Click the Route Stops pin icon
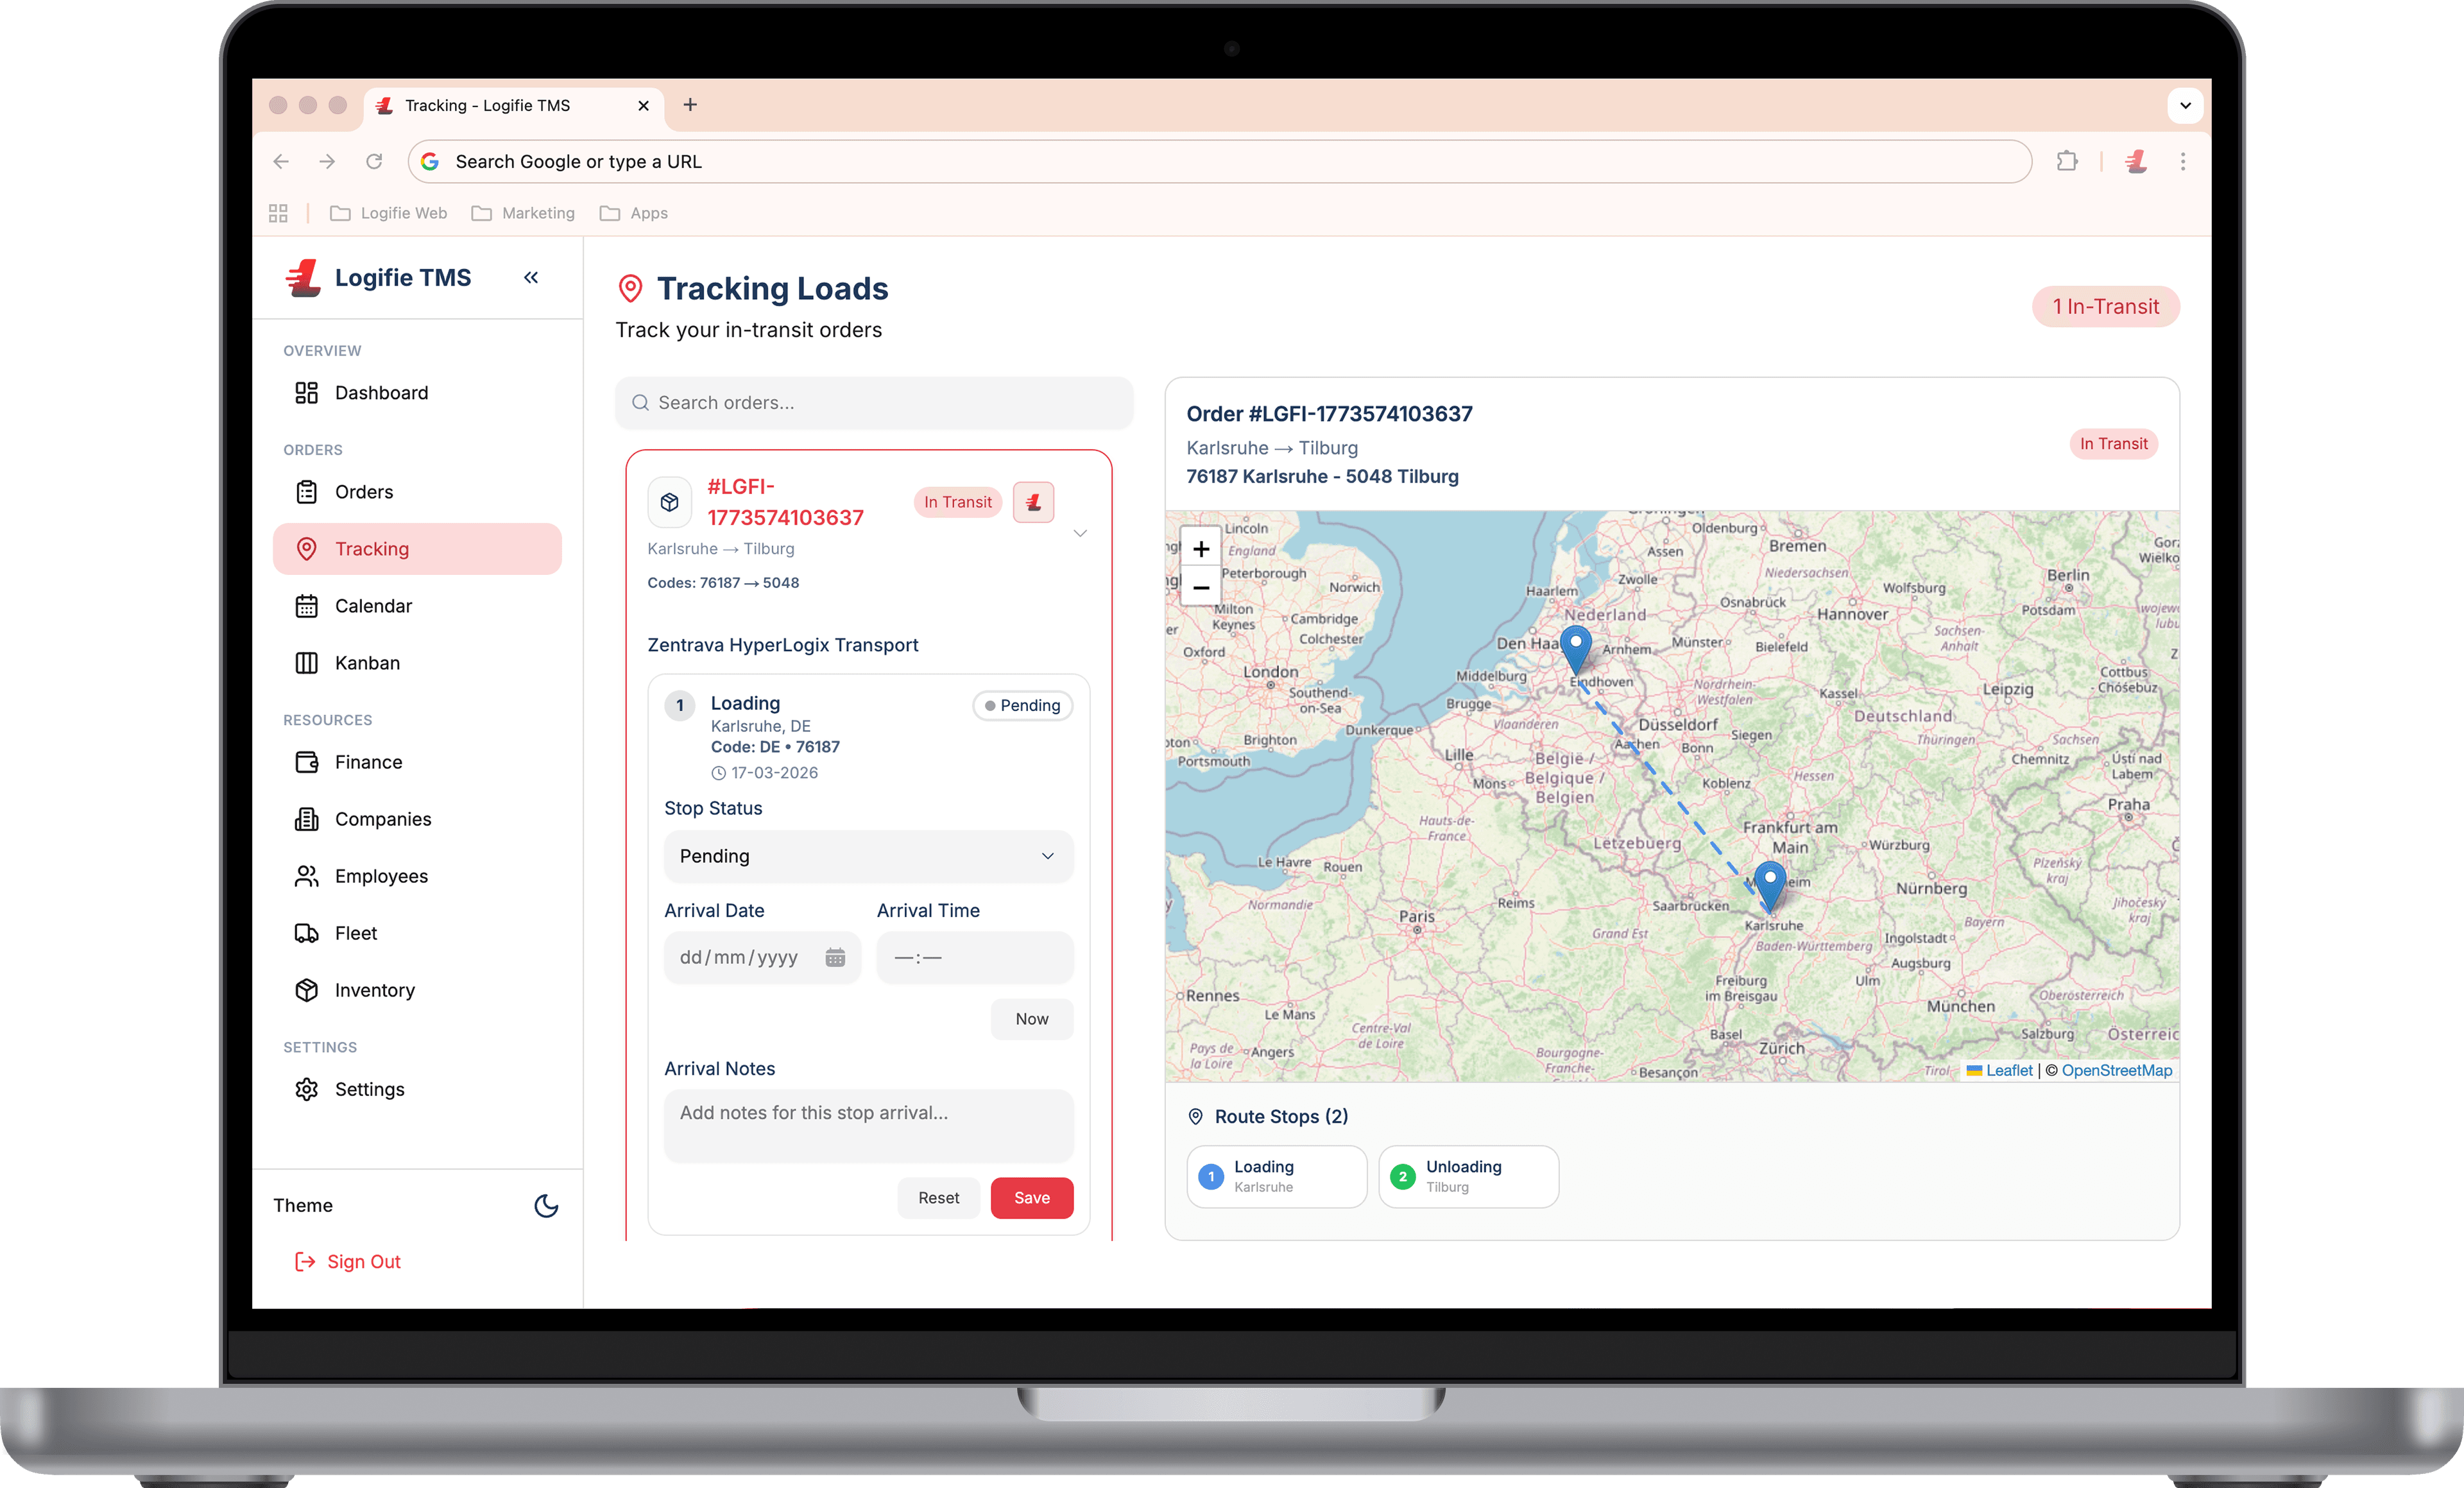This screenshot has width=2464, height=1488. [x=1195, y=1117]
